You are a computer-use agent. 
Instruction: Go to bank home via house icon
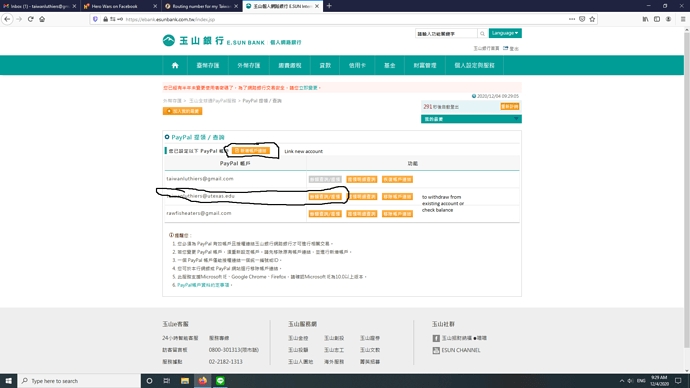click(x=175, y=65)
